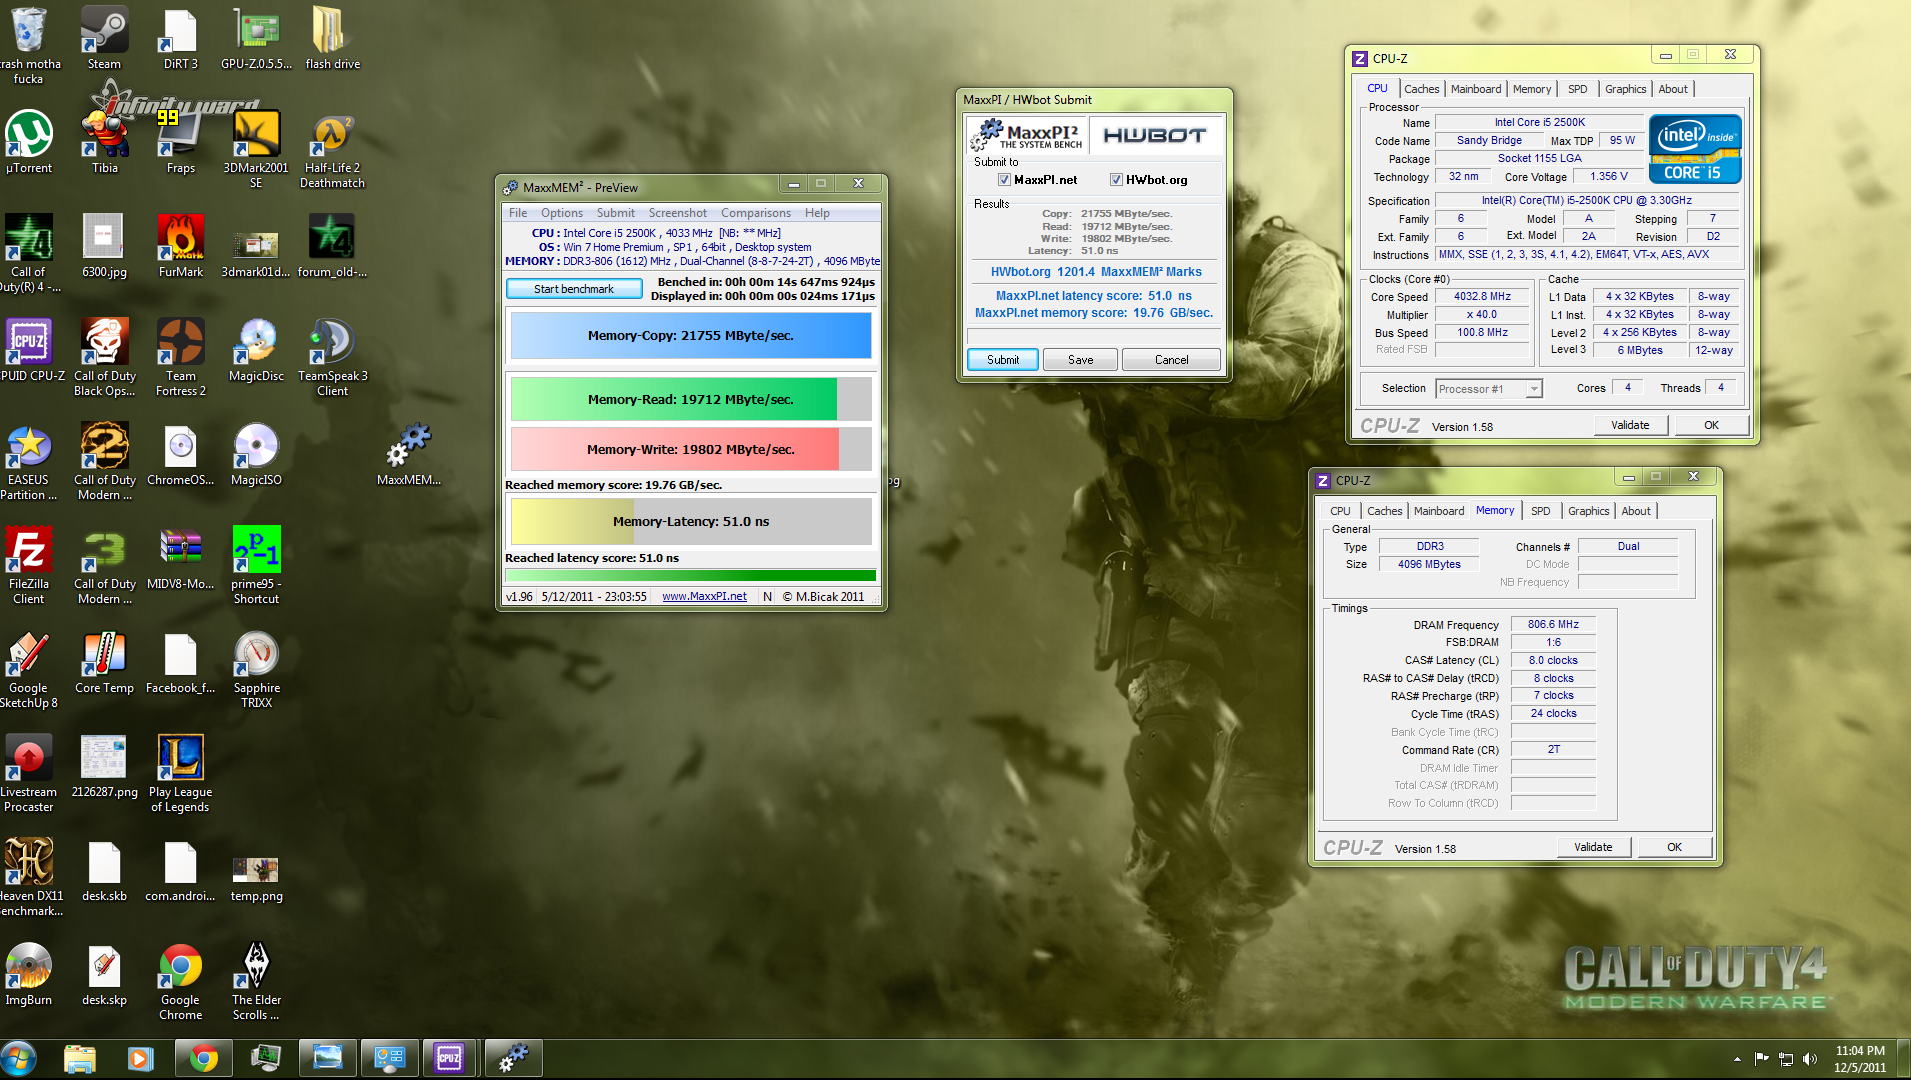This screenshot has height=1080, width=1911.
Task: Click Cancel in HWbot Submit dialog
Action: click(1172, 360)
